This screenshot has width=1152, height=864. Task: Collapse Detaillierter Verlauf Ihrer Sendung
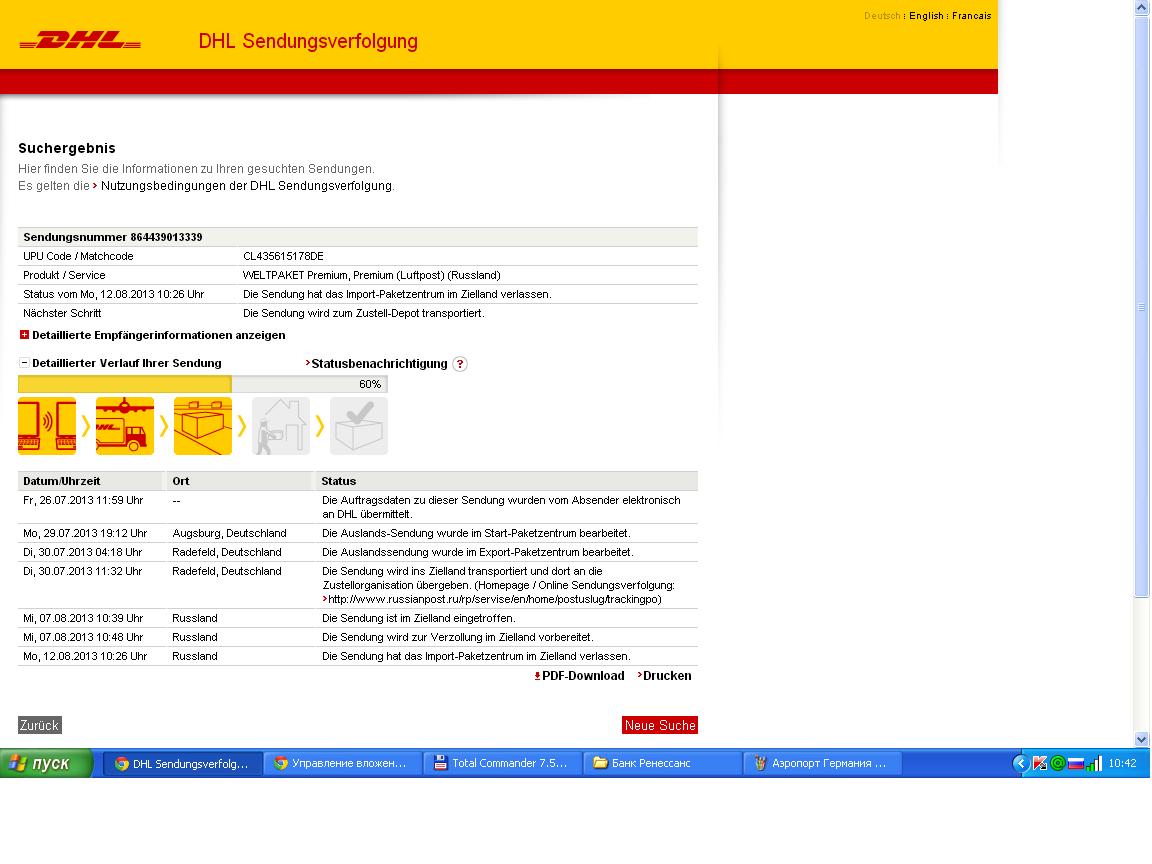126,363
